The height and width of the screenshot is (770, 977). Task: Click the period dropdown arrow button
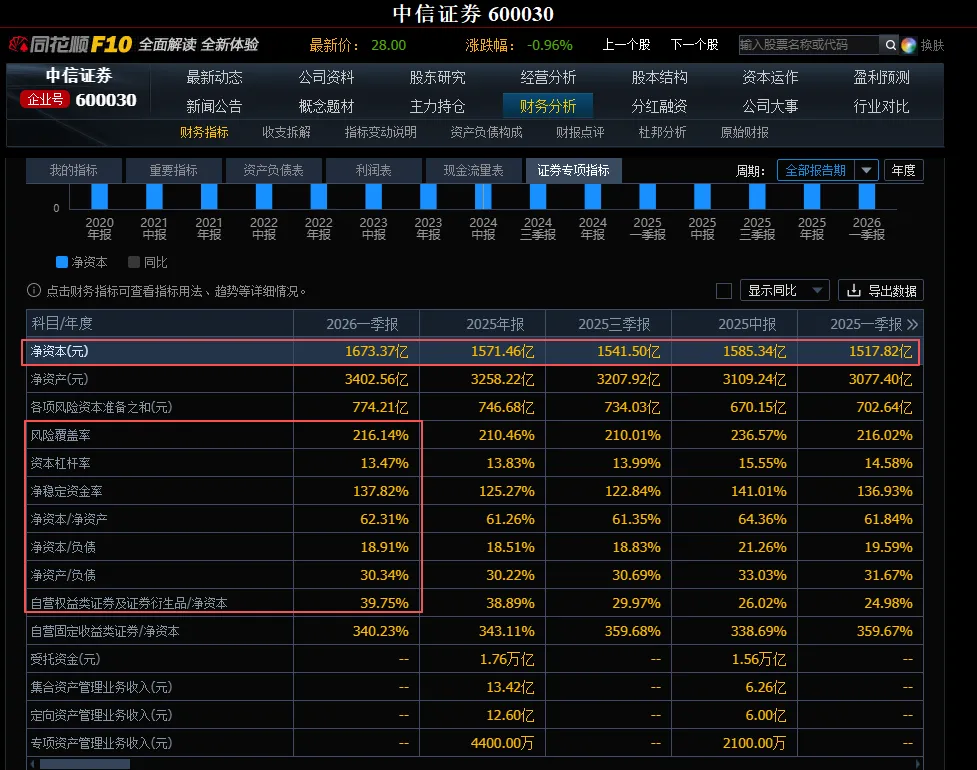point(866,170)
